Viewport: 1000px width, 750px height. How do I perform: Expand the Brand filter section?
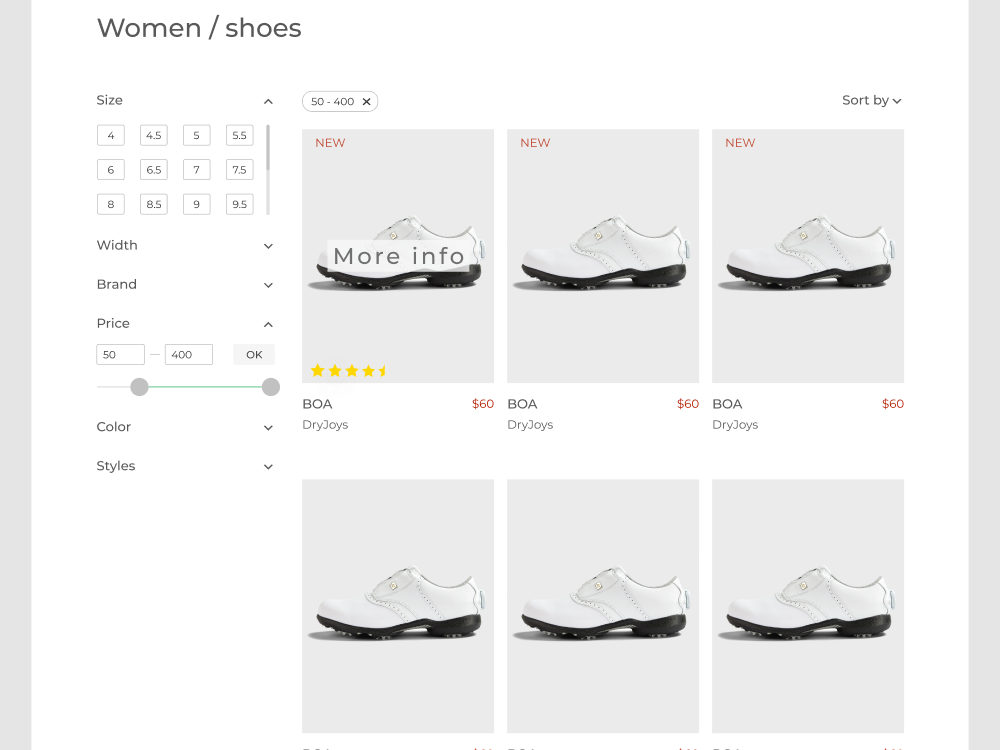268,285
